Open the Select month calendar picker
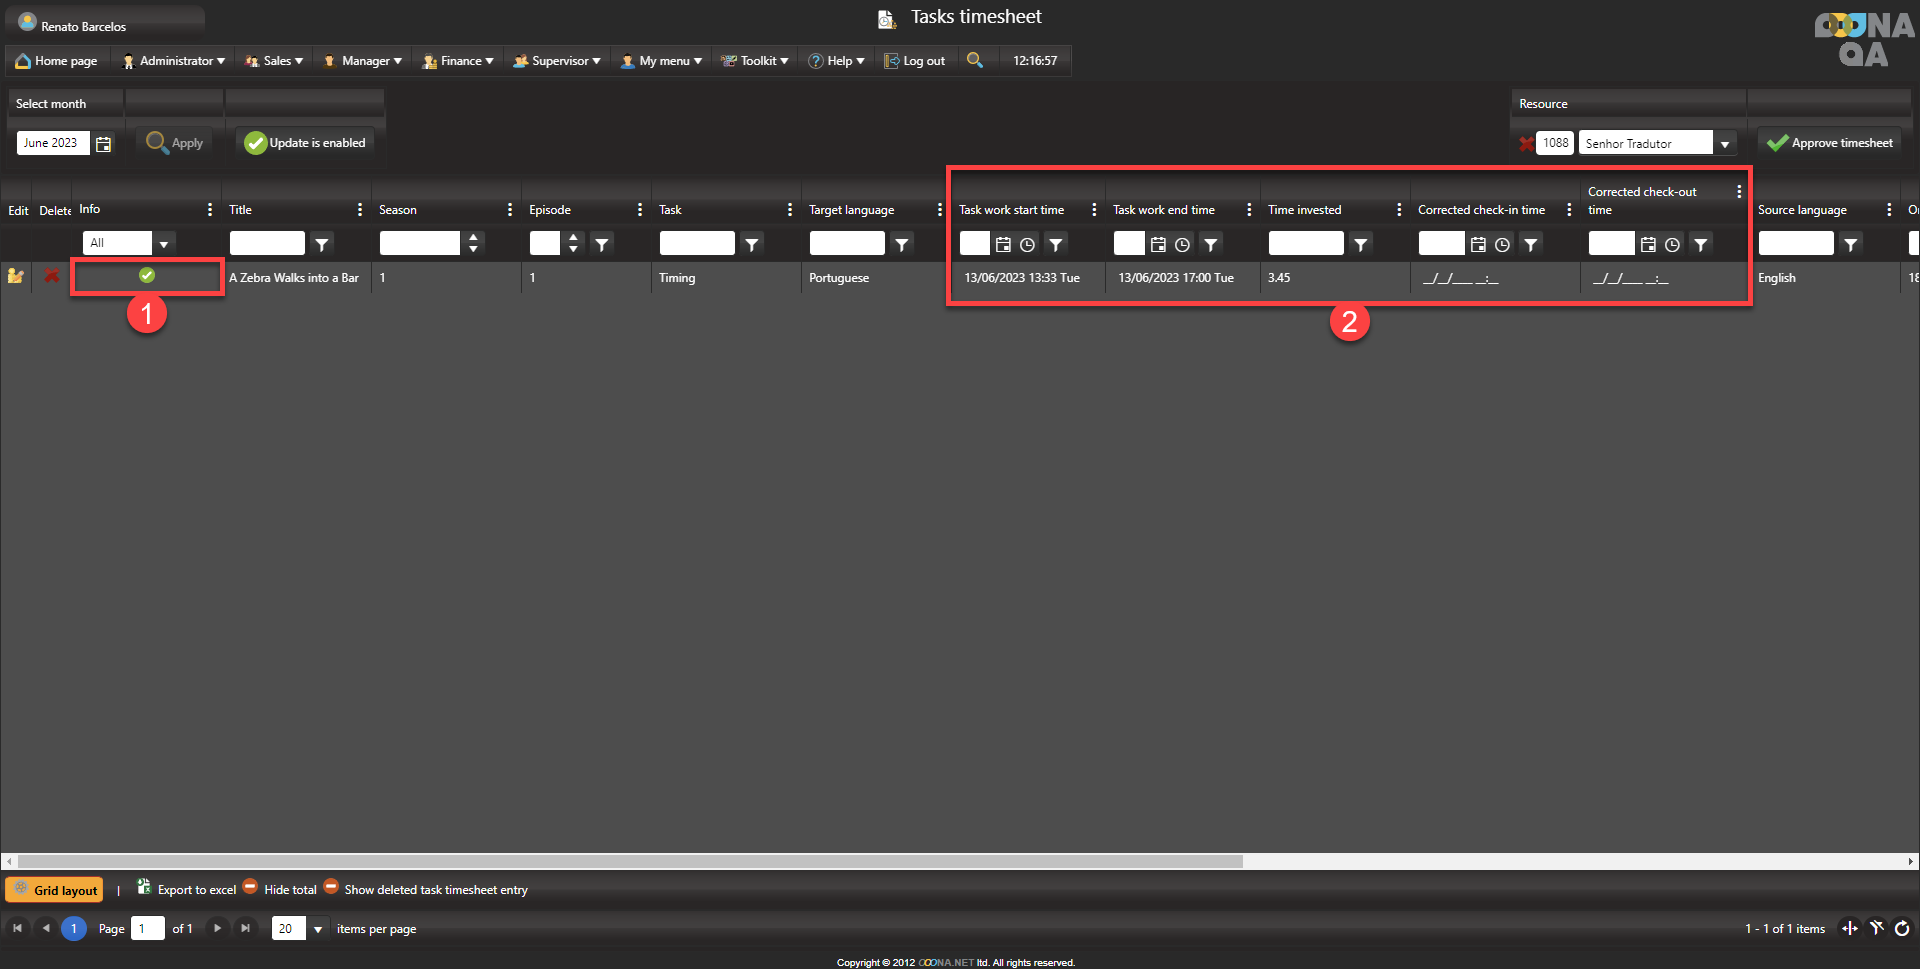This screenshot has height=969, width=1920. pos(103,144)
